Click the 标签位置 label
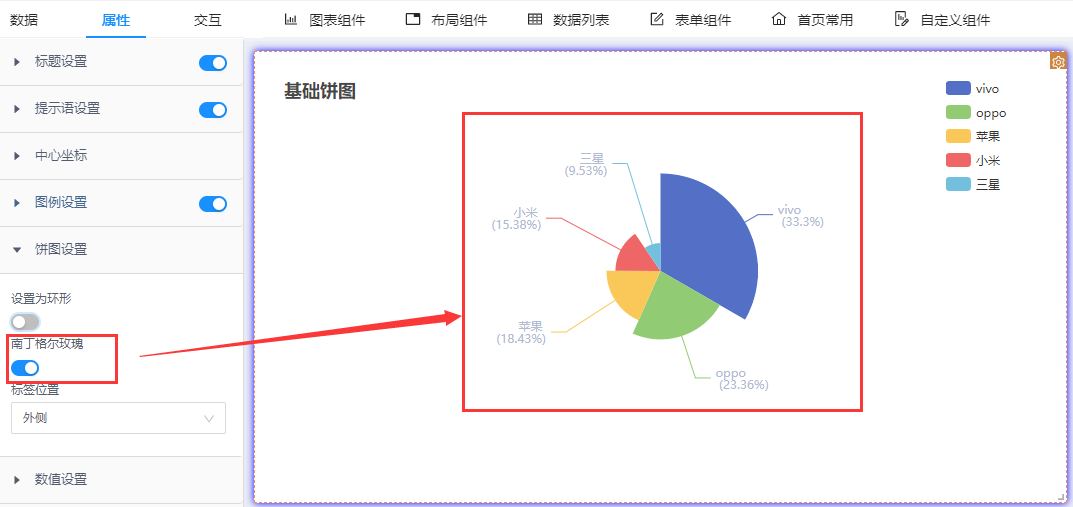The height and width of the screenshot is (507, 1073). tap(35, 390)
